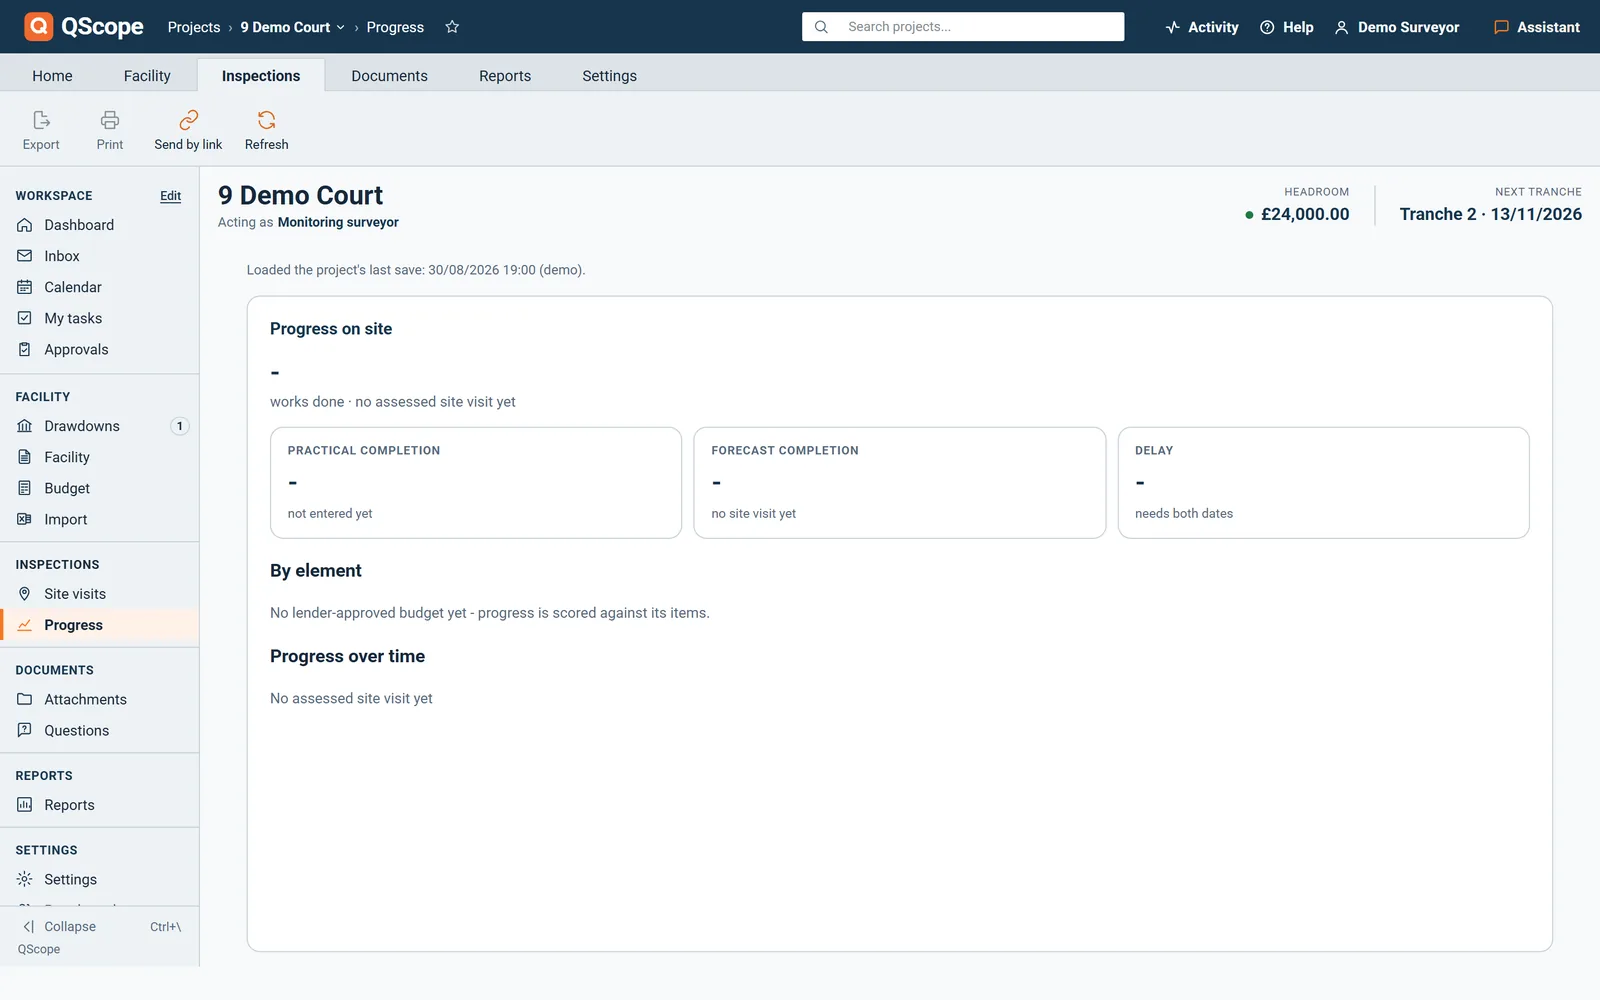Star this project as favorite
The width and height of the screenshot is (1600, 1000).
coord(452,27)
